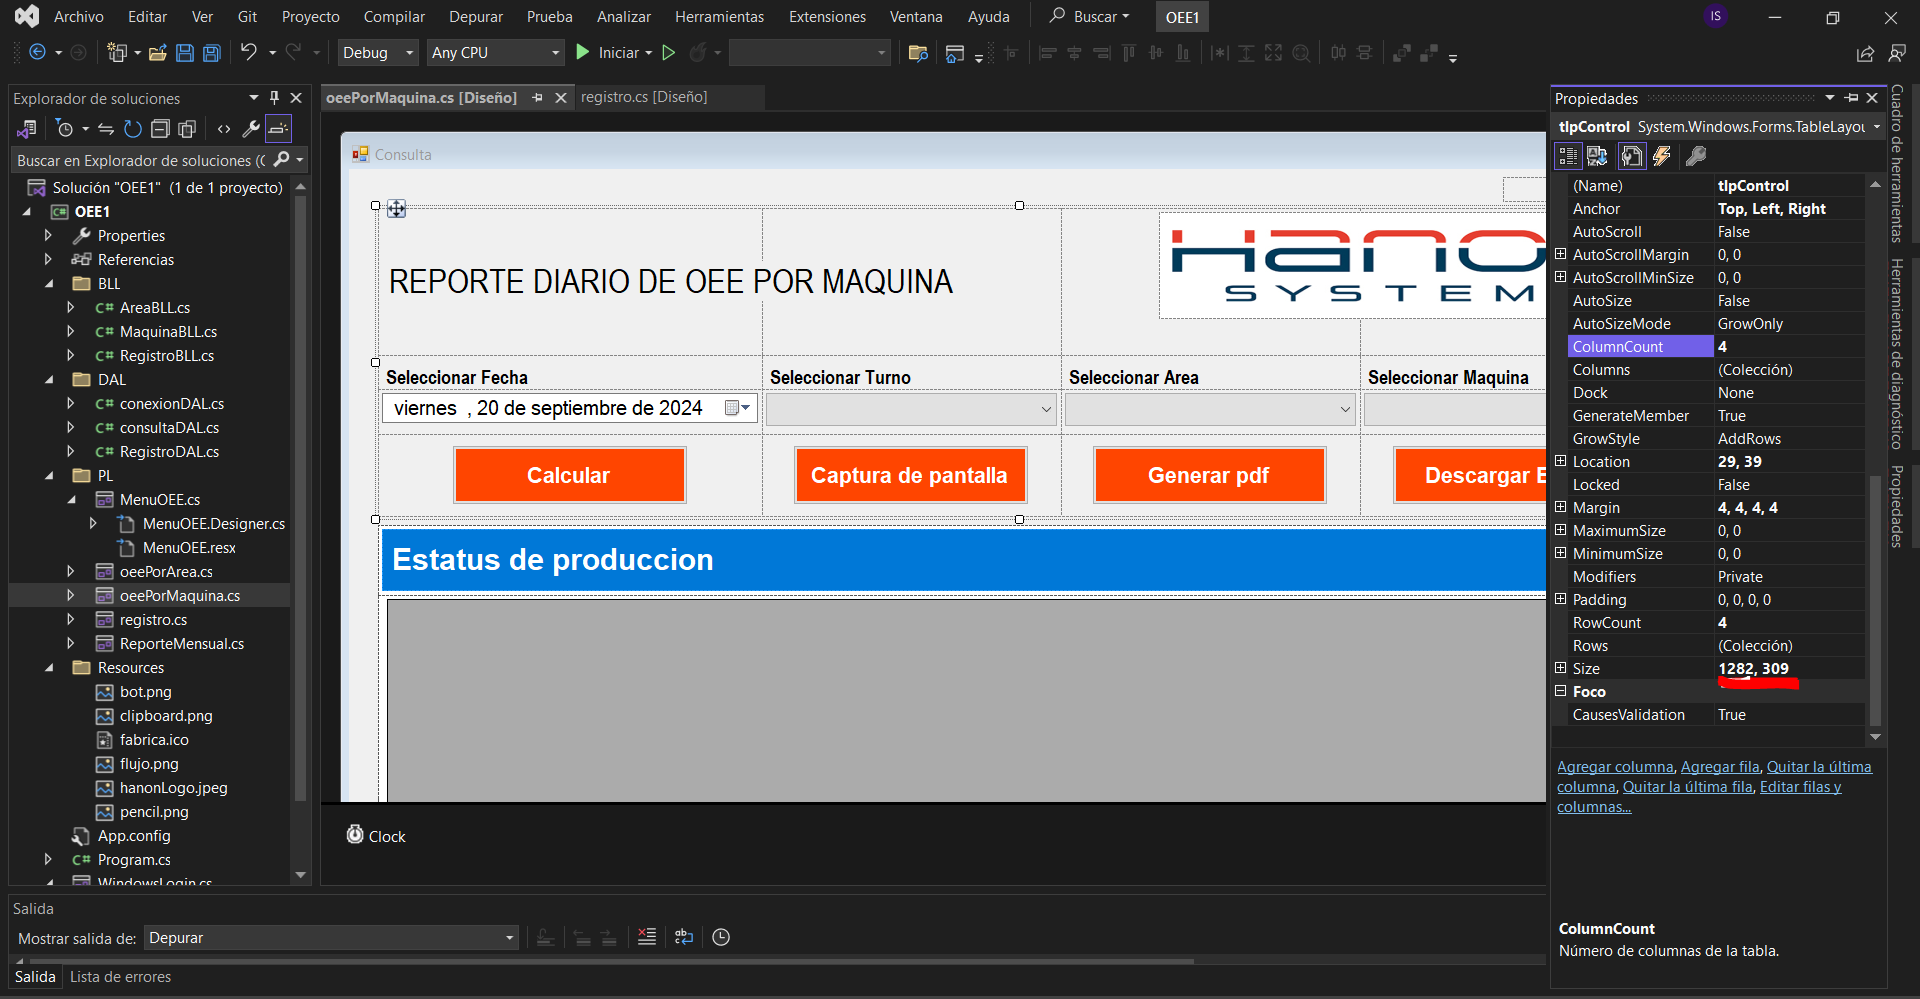Click View Code icon in Solution Explorer
The image size is (1920, 999).
224,129
